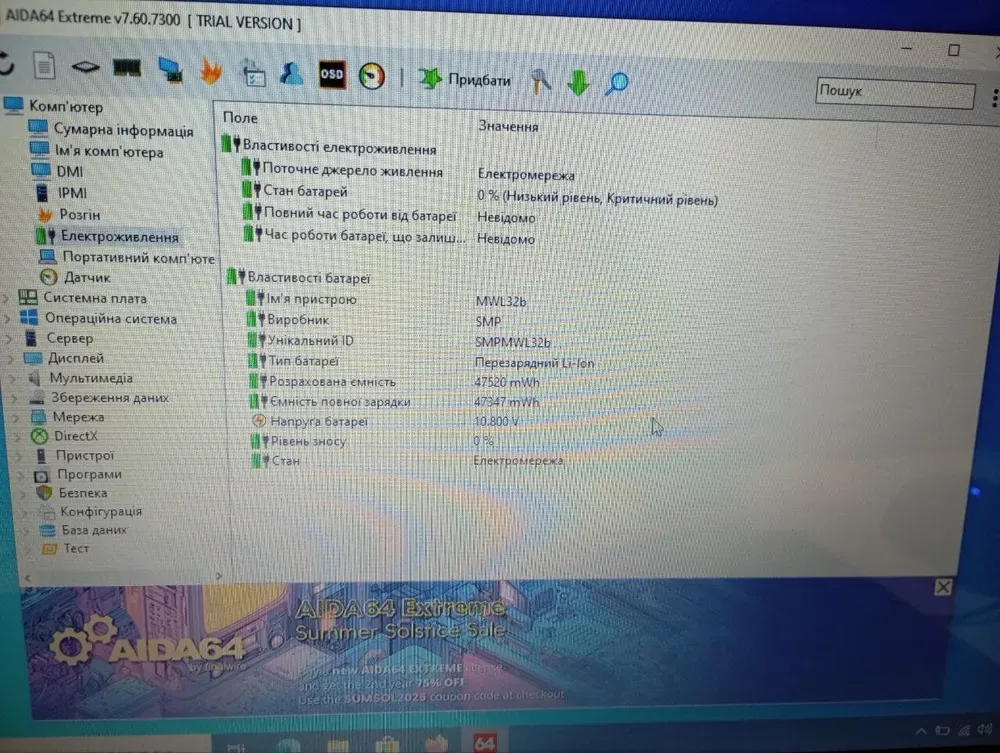
Task: Click the green down-arrow update icon
Action: coord(578,83)
